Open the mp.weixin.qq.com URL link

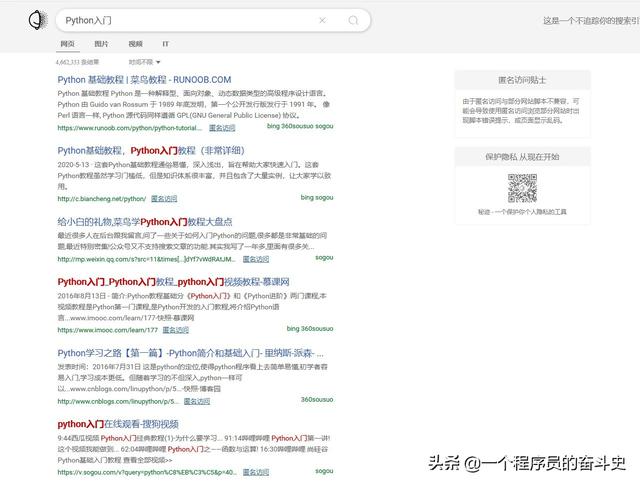coord(147,259)
